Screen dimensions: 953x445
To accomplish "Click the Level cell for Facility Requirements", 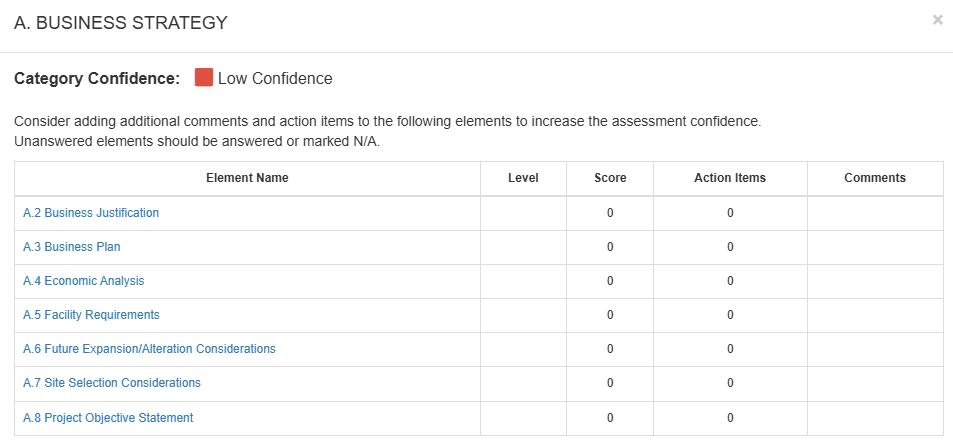I will pyautogui.click(x=523, y=315).
